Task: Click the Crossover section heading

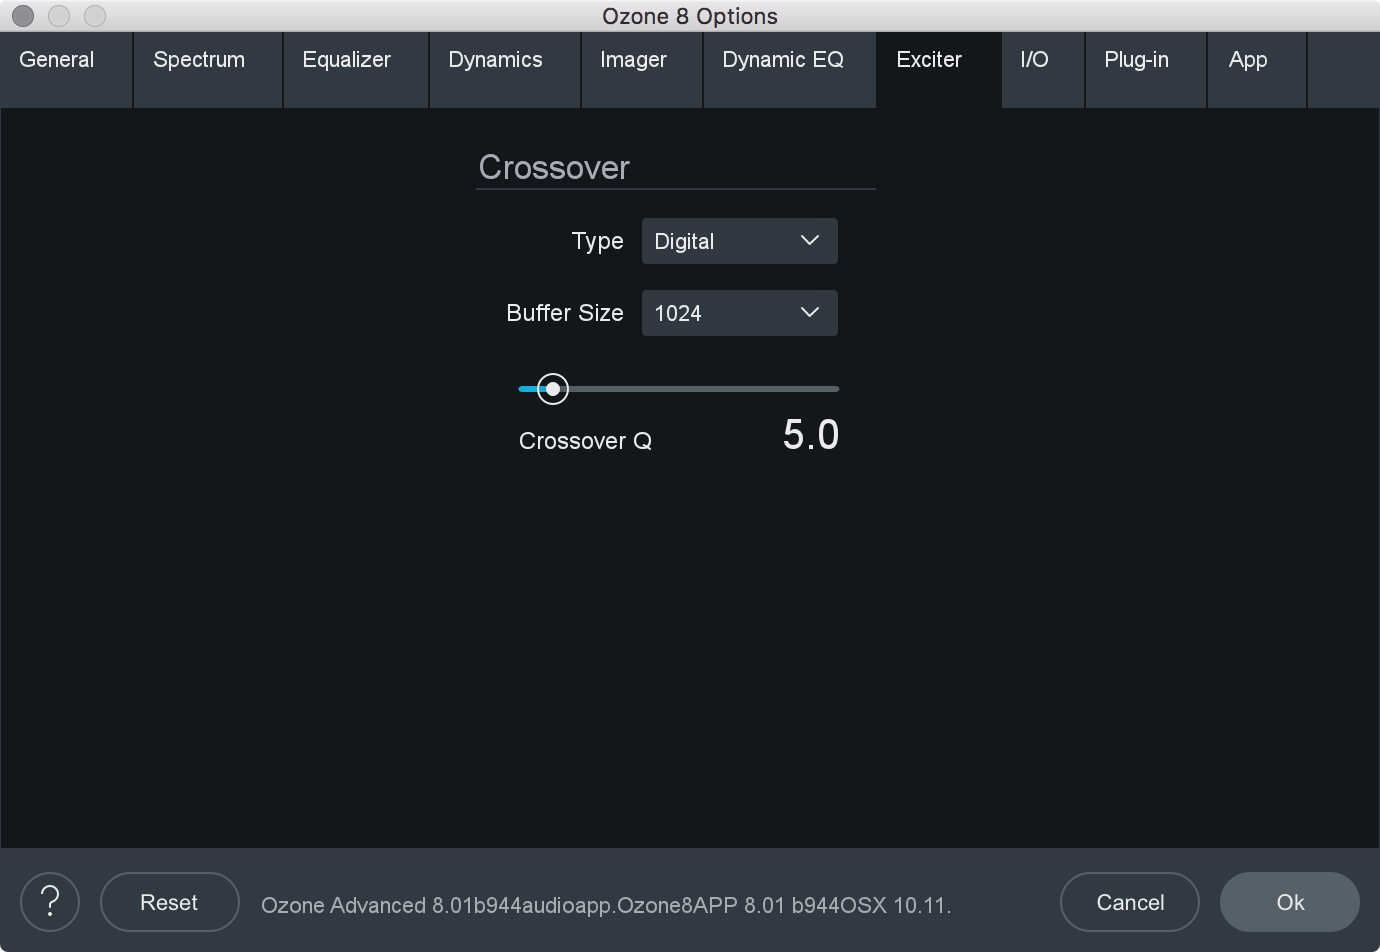Action: coord(554,167)
